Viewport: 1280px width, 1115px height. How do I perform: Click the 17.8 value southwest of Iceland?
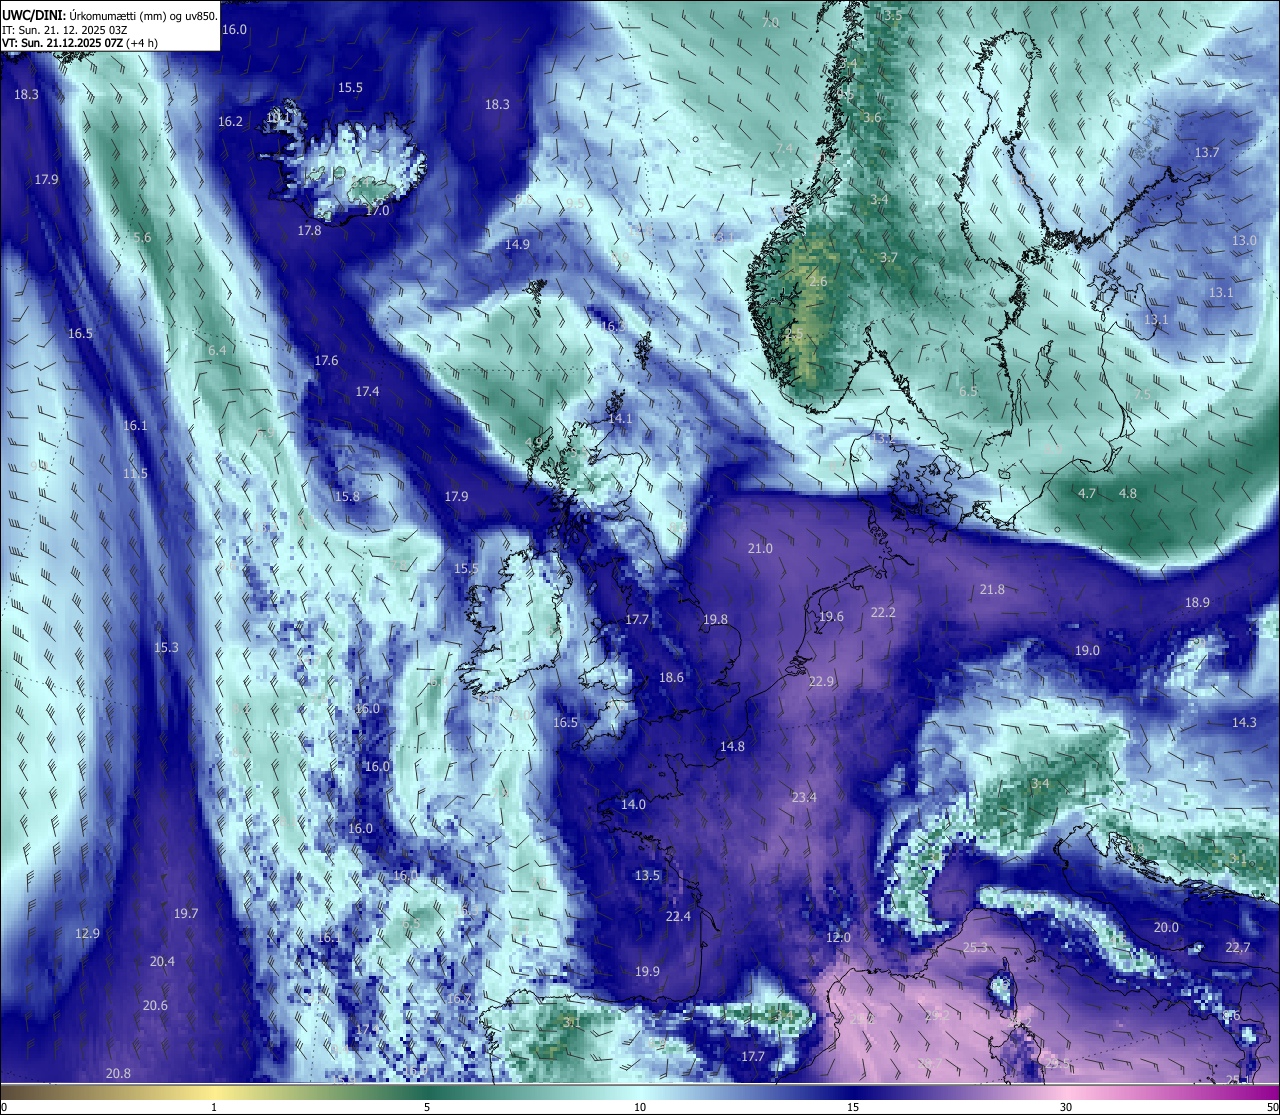(310, 230)
